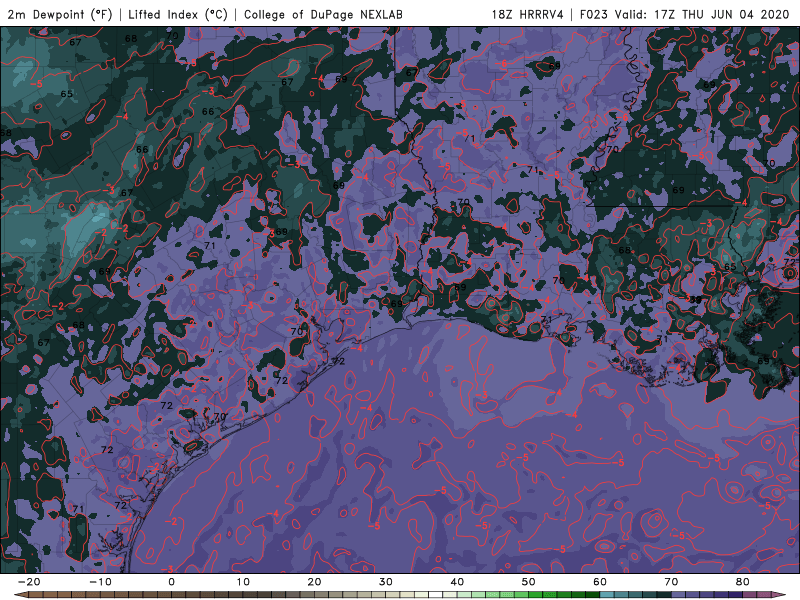Click the "2m Dewpoint (°F)" title text
Screen dimensions: 800x600
60,14
